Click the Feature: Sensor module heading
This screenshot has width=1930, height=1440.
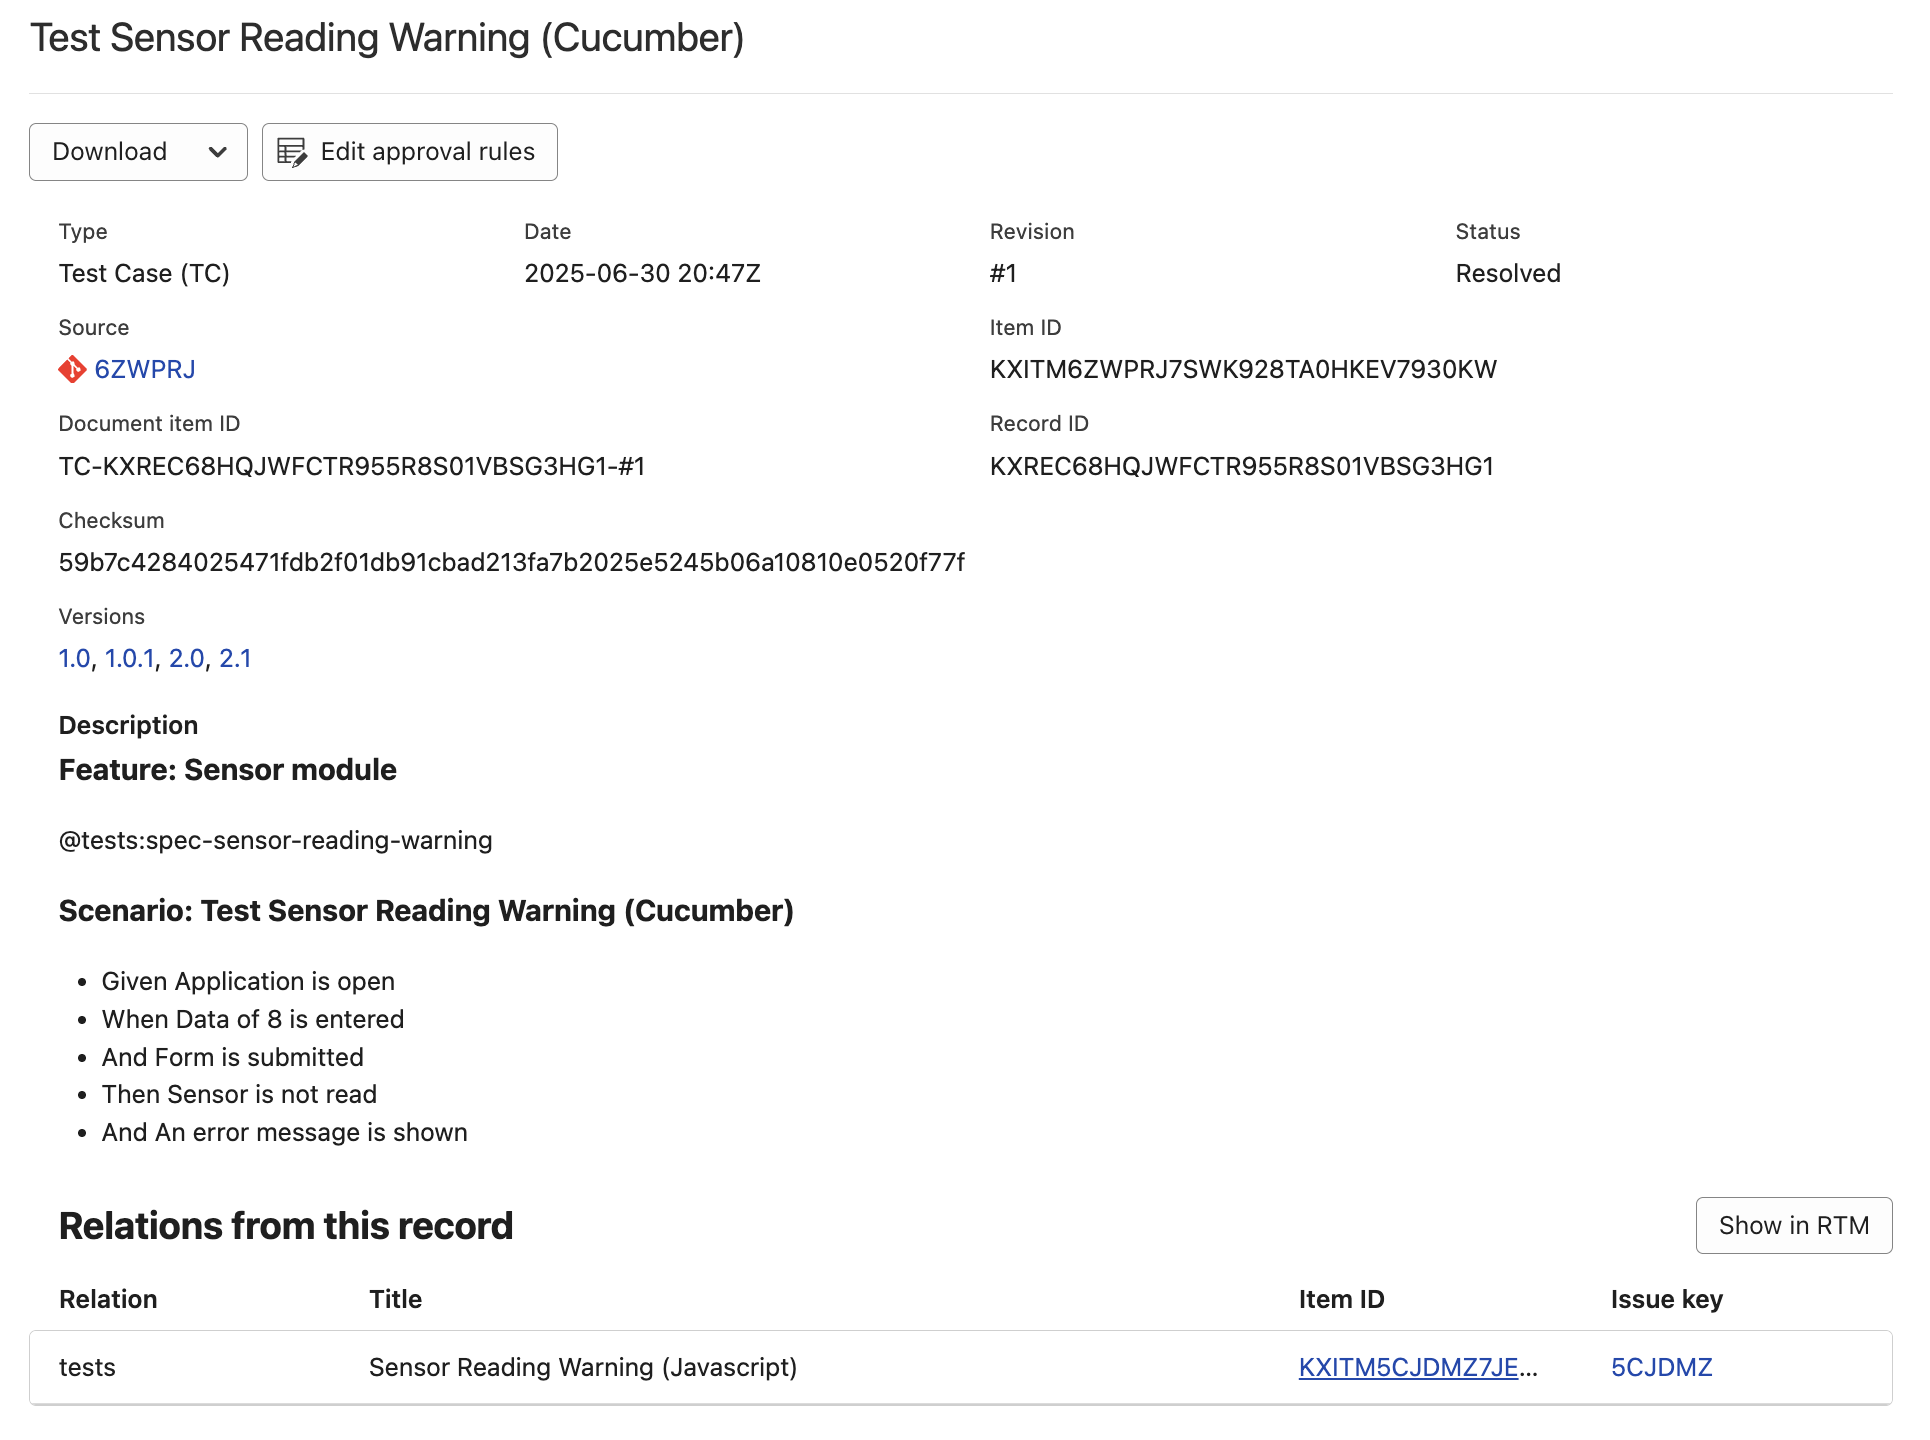pos(228,770)
